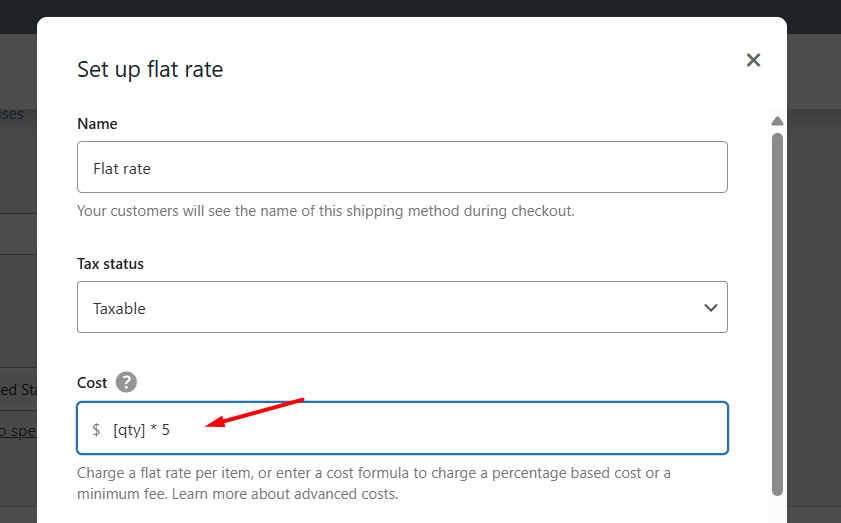This screenshot has height=523, width=841.
Task: Open the Taxable select box
Action: tap(402, 307)
